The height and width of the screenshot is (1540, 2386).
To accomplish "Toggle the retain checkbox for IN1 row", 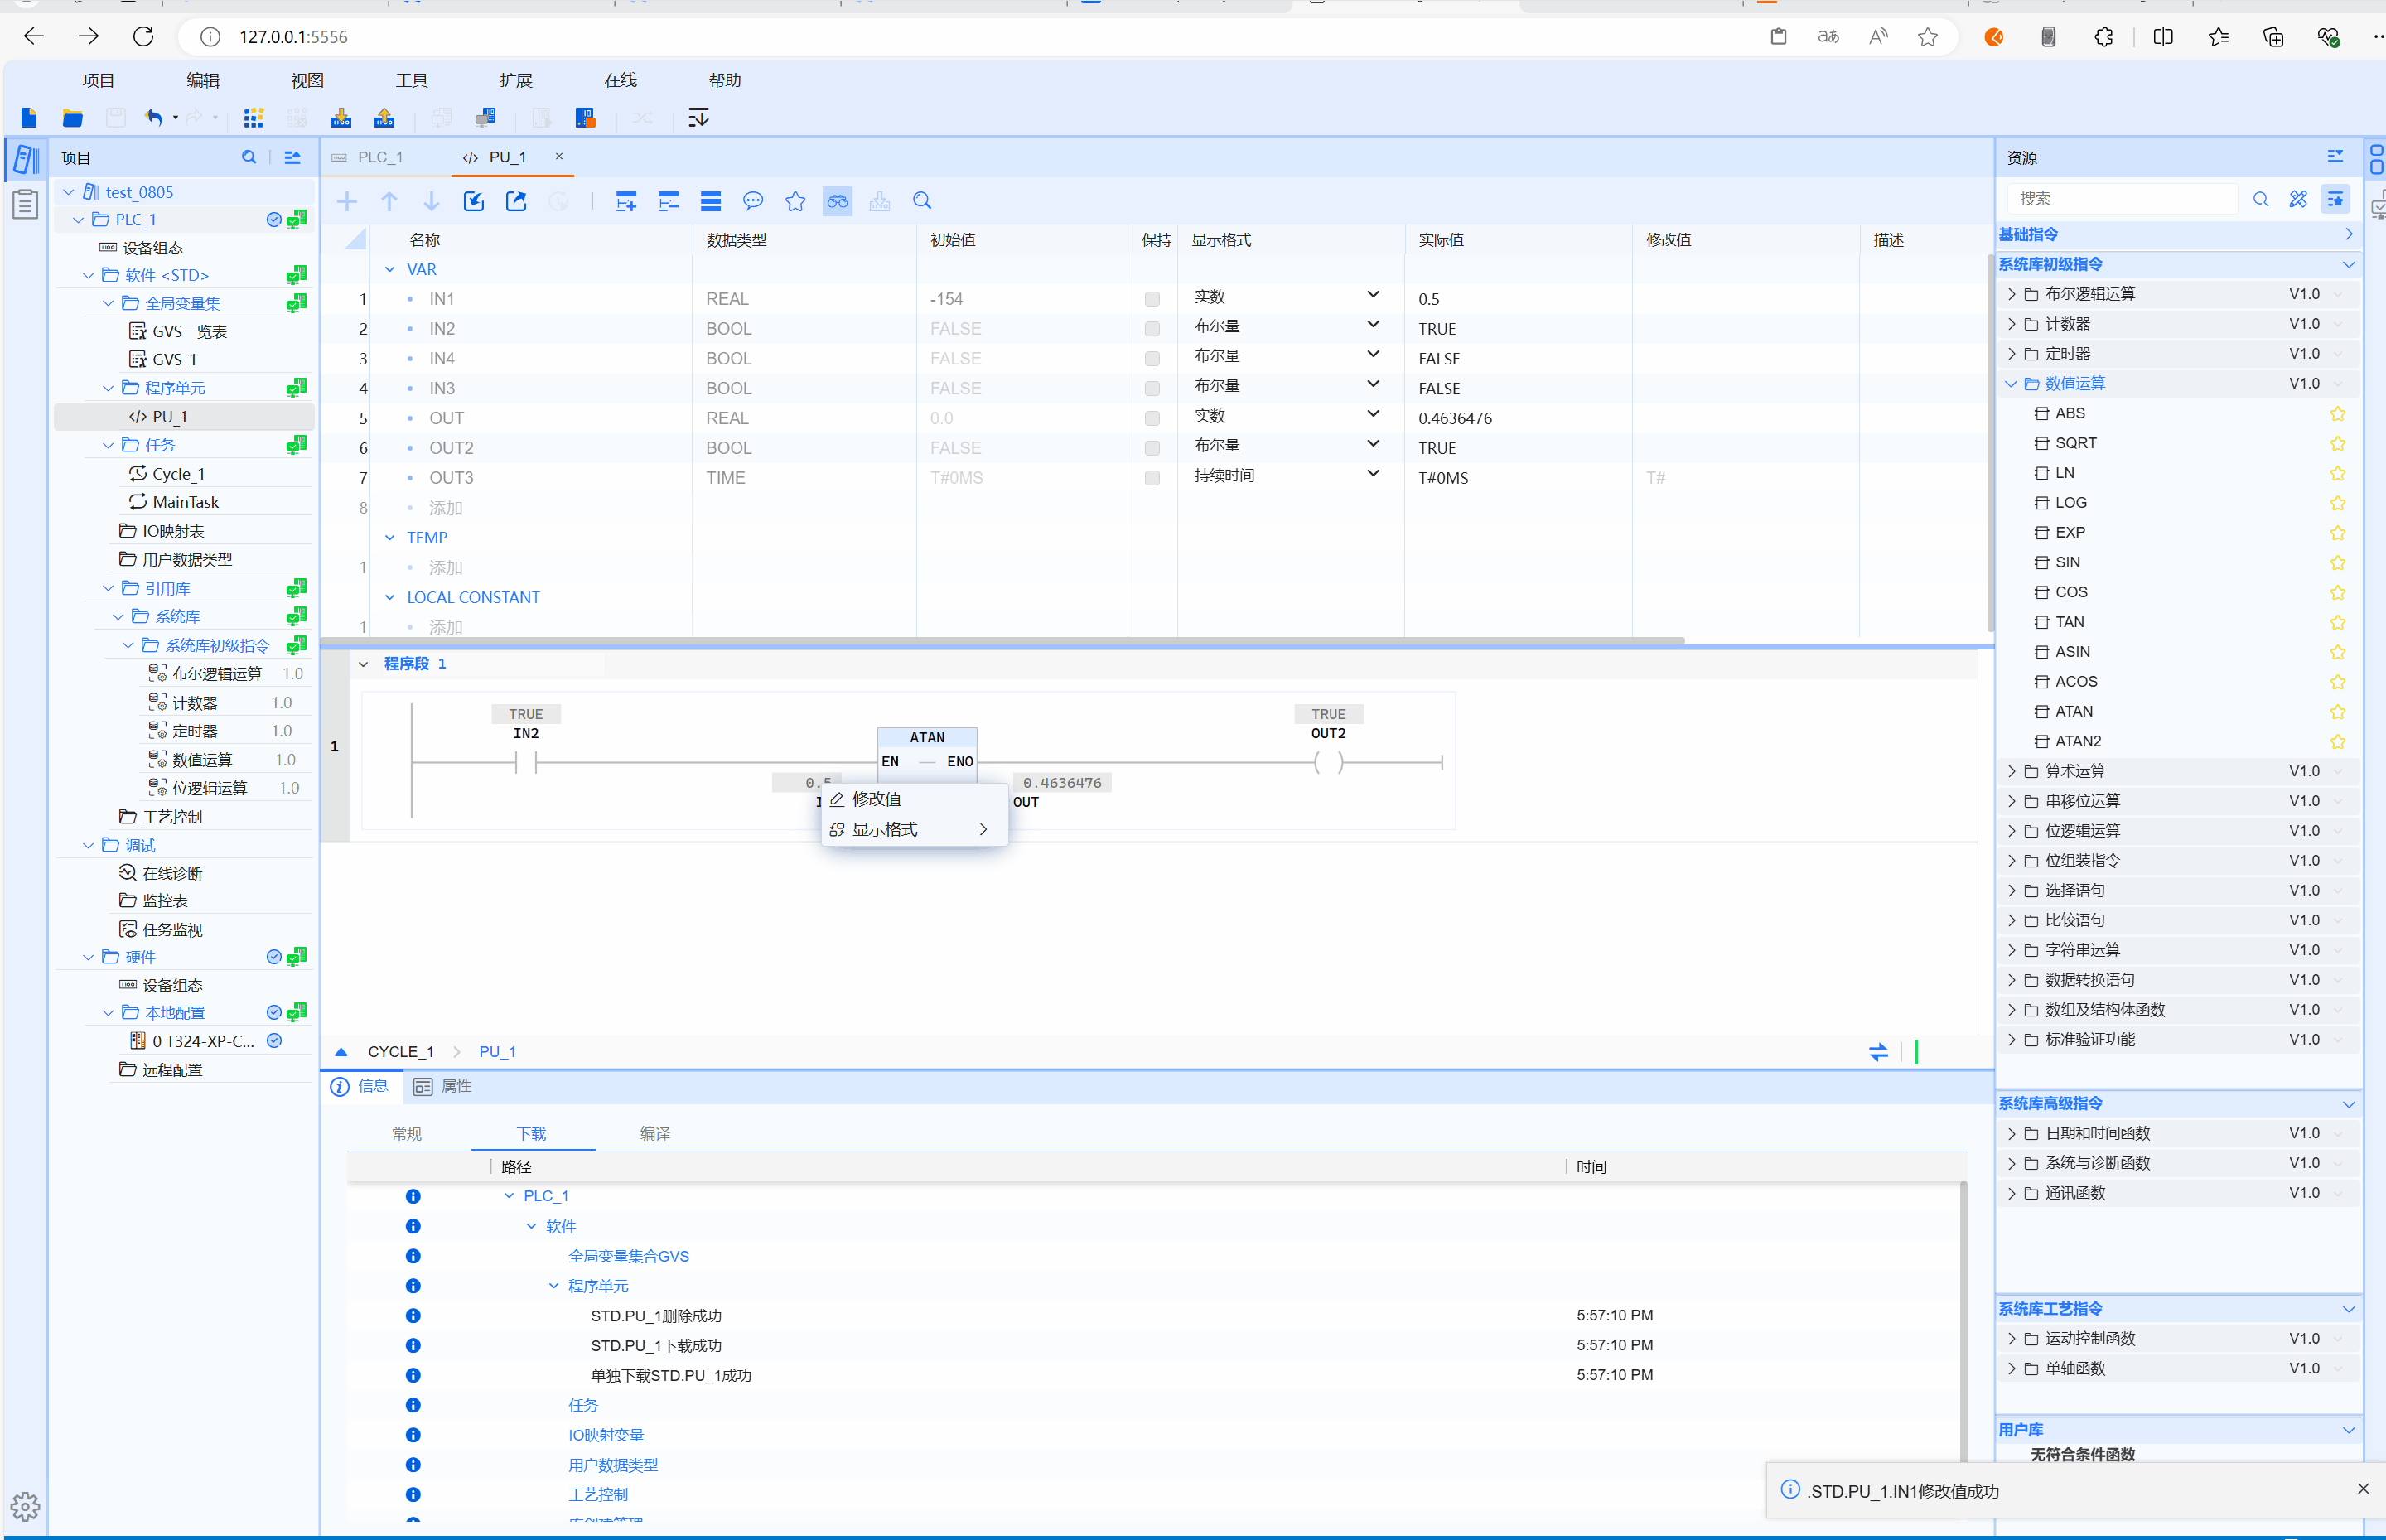I will (1152, 299).
